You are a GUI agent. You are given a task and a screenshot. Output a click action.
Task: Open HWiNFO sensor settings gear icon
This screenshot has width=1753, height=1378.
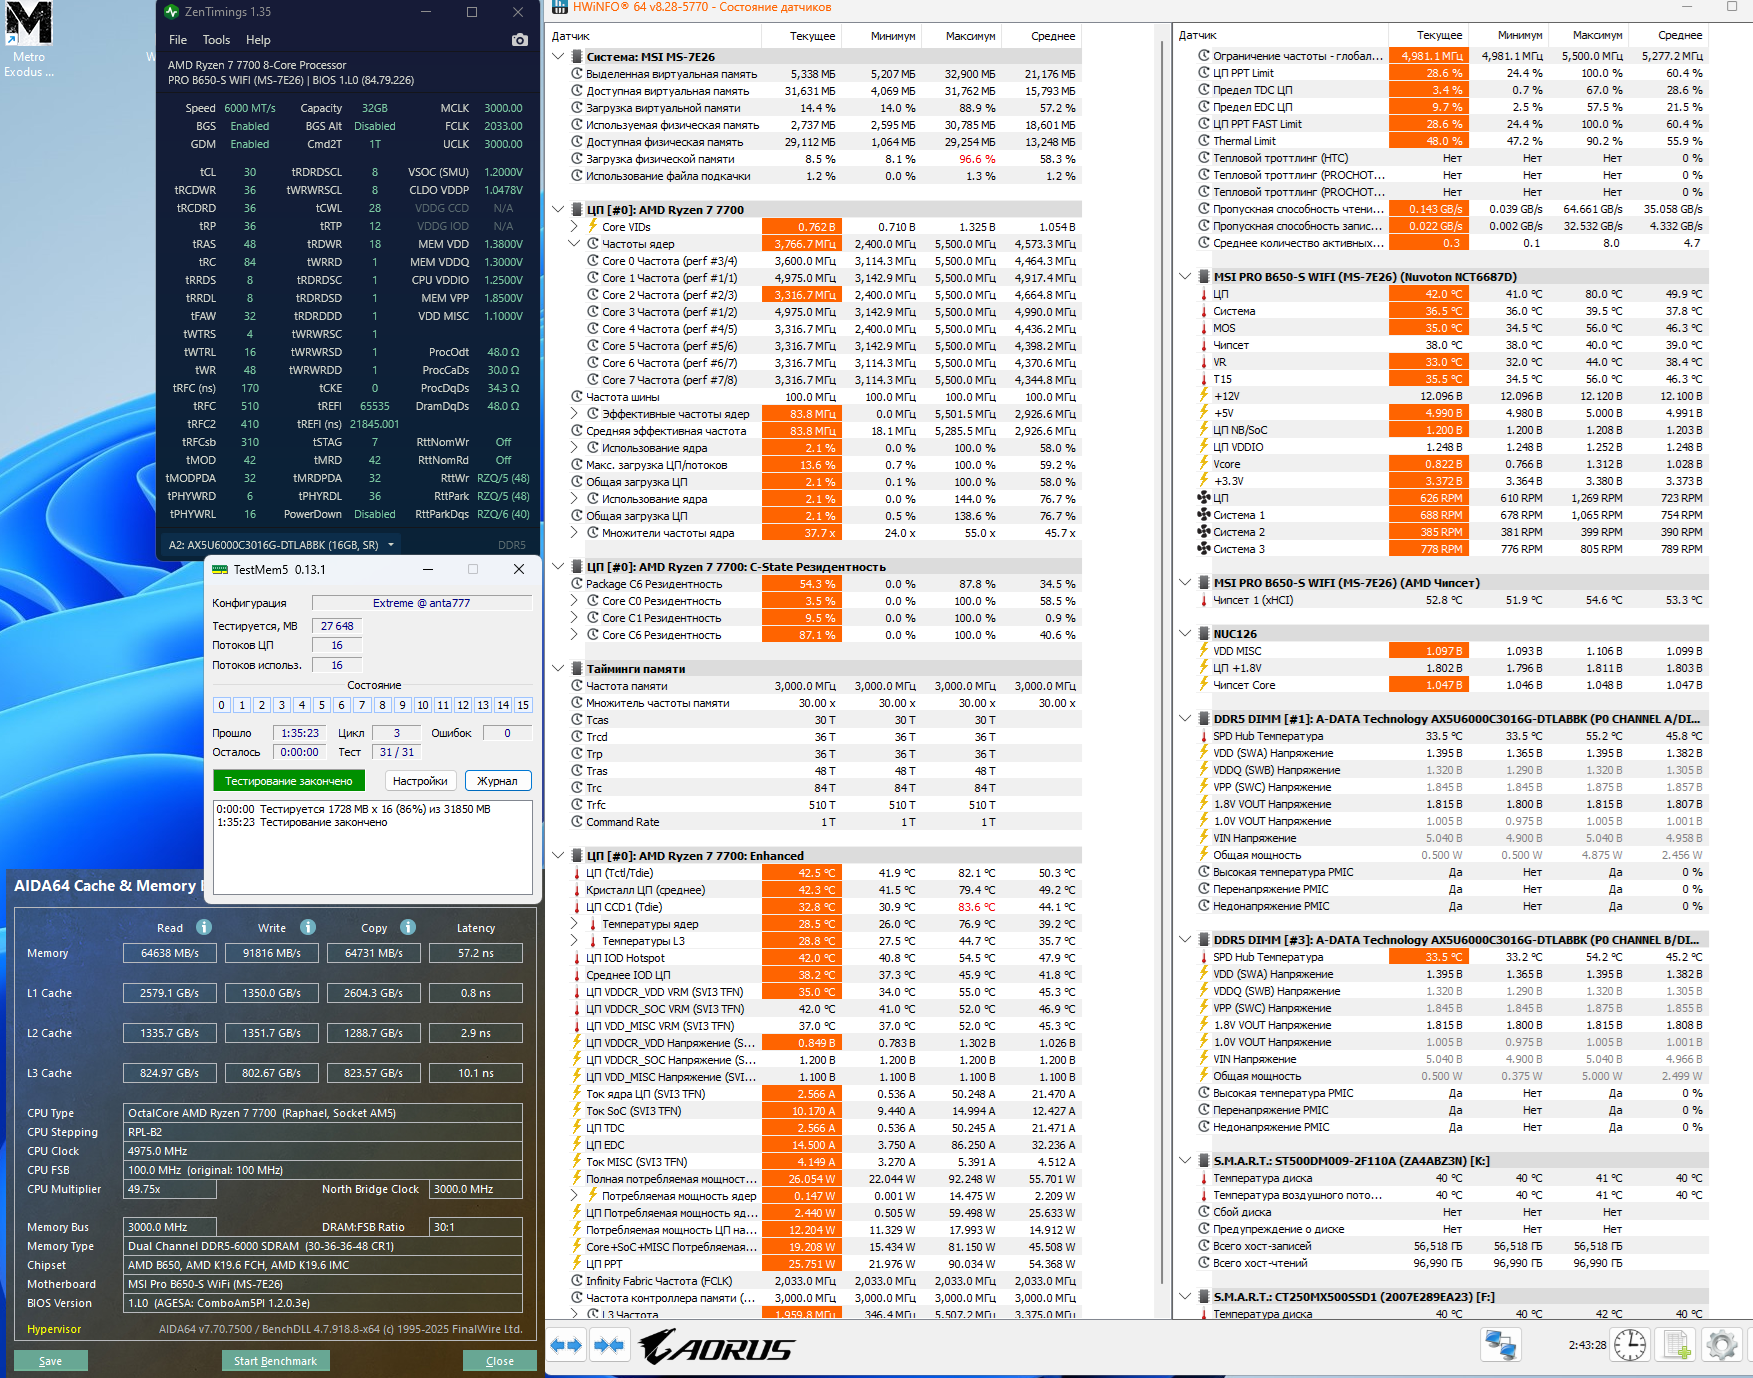[1722, 1345]
